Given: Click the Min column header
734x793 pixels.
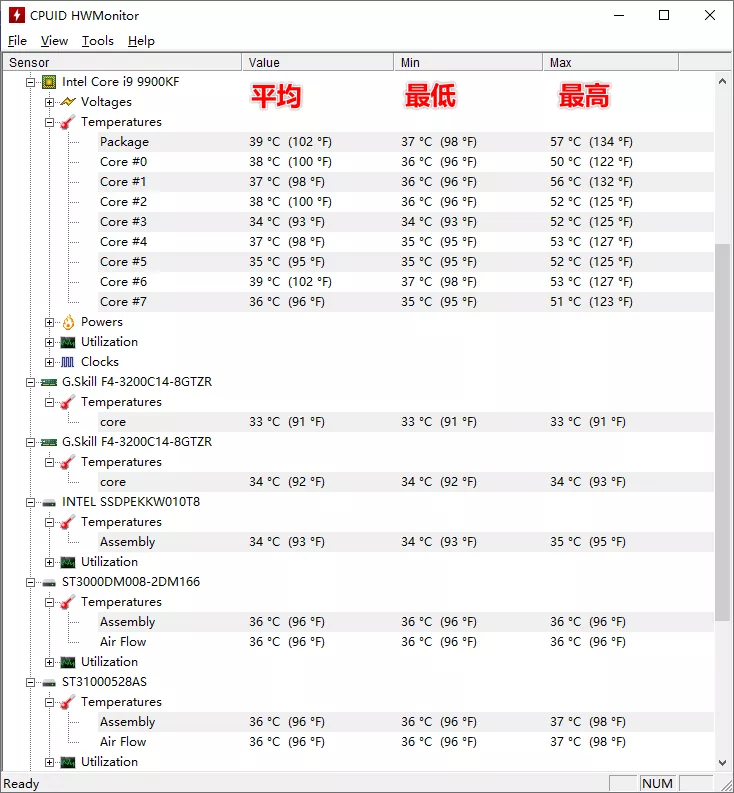Looking at the screenshot, I should pos(468,63).
